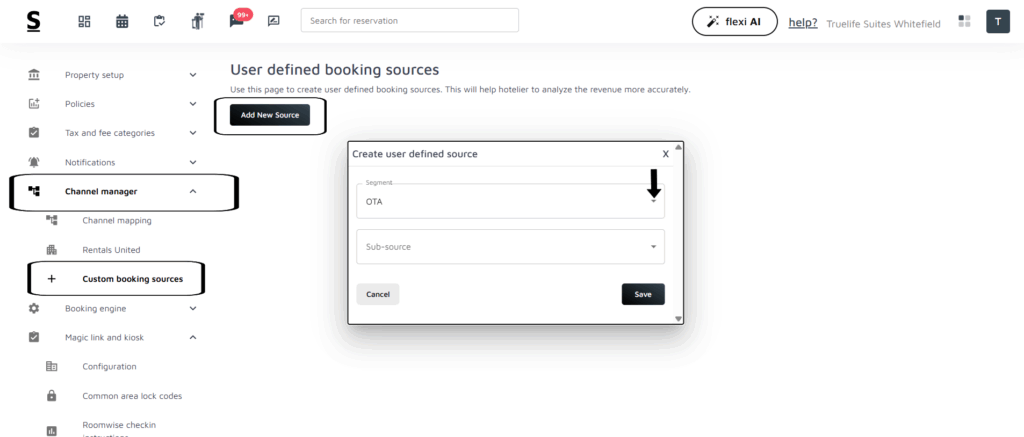Open the apps grid near profile

964,21
